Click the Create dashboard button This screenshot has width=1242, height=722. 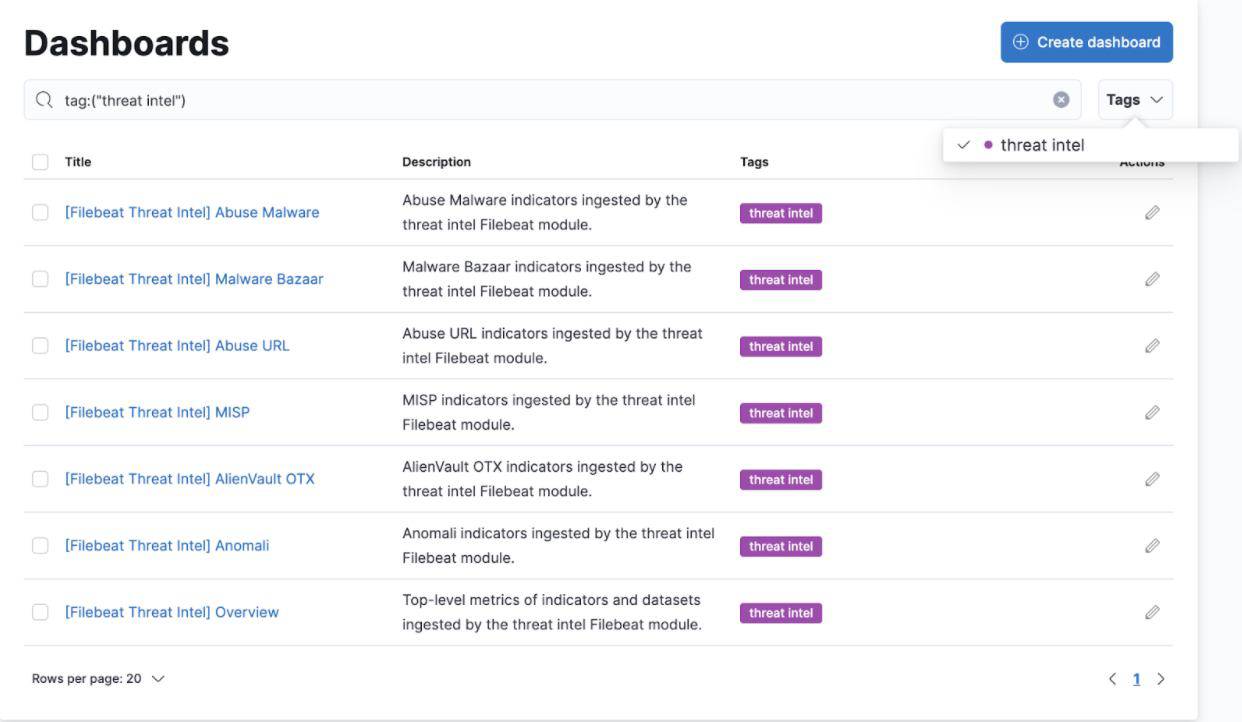point(1086,42)
